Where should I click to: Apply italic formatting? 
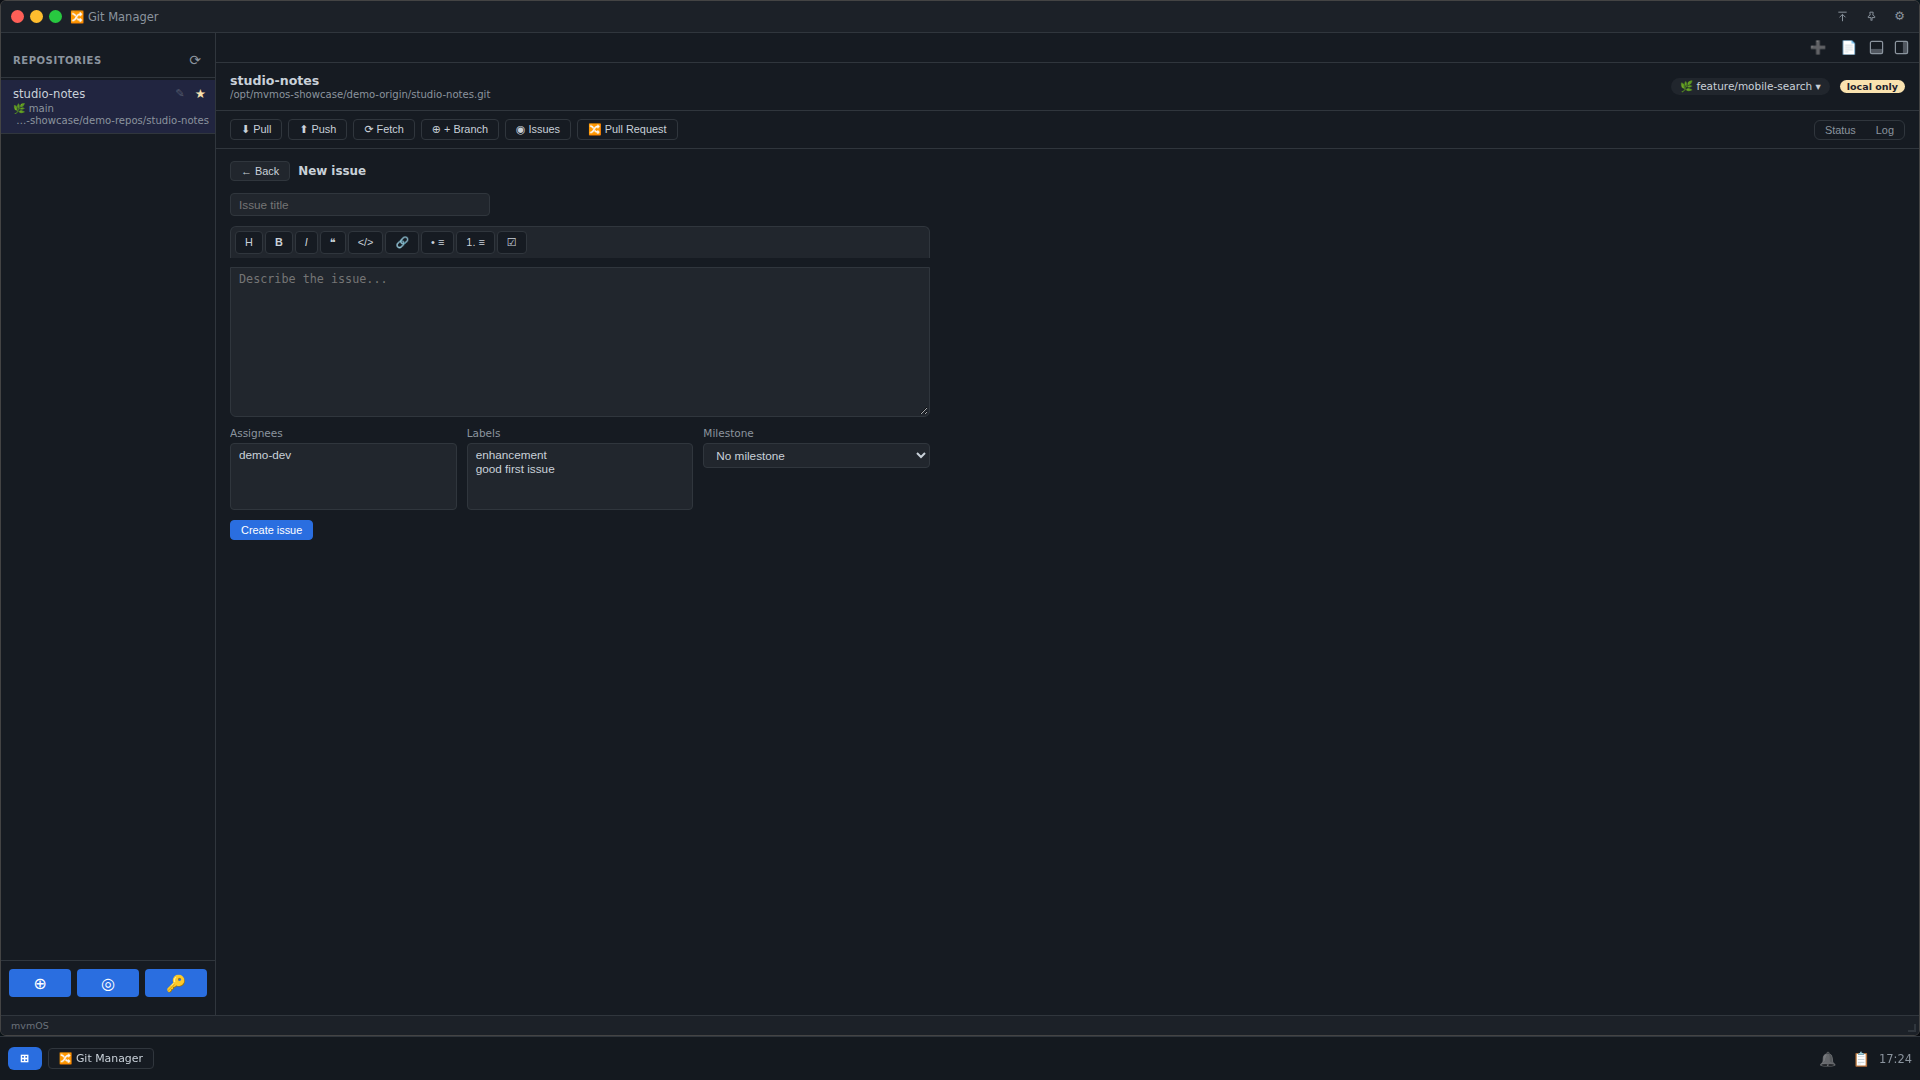coord(306,242)
